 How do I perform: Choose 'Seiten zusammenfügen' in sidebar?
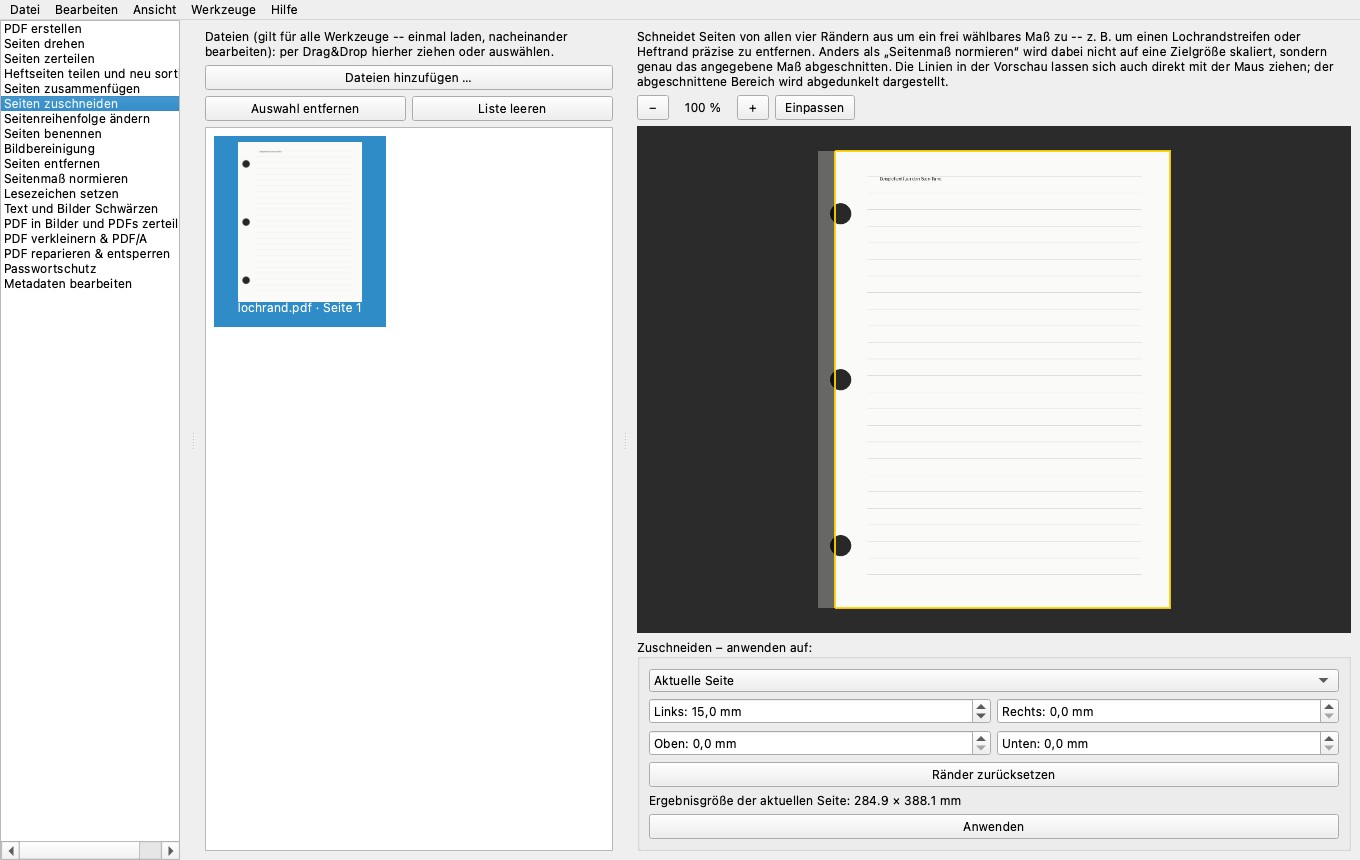(x=90, y=89)
